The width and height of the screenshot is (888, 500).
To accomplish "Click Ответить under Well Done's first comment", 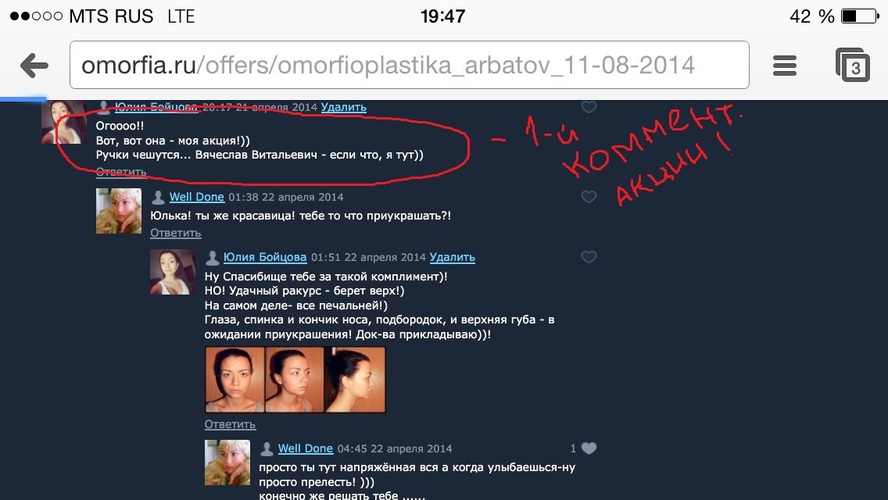I will click(176, 233).
